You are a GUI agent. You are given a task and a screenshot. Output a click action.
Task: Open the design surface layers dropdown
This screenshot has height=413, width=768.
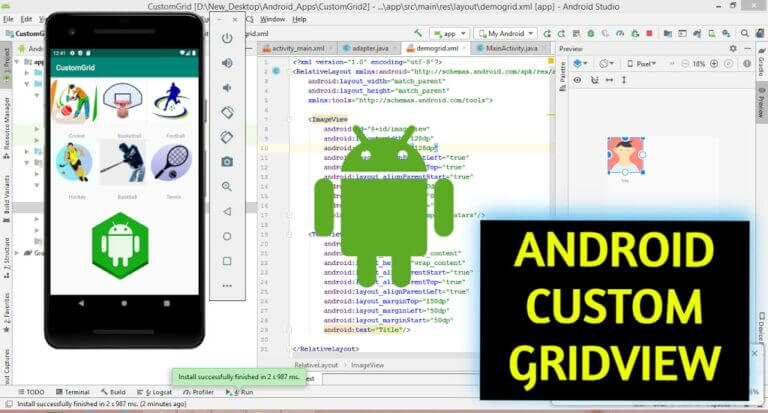point(580,64)
